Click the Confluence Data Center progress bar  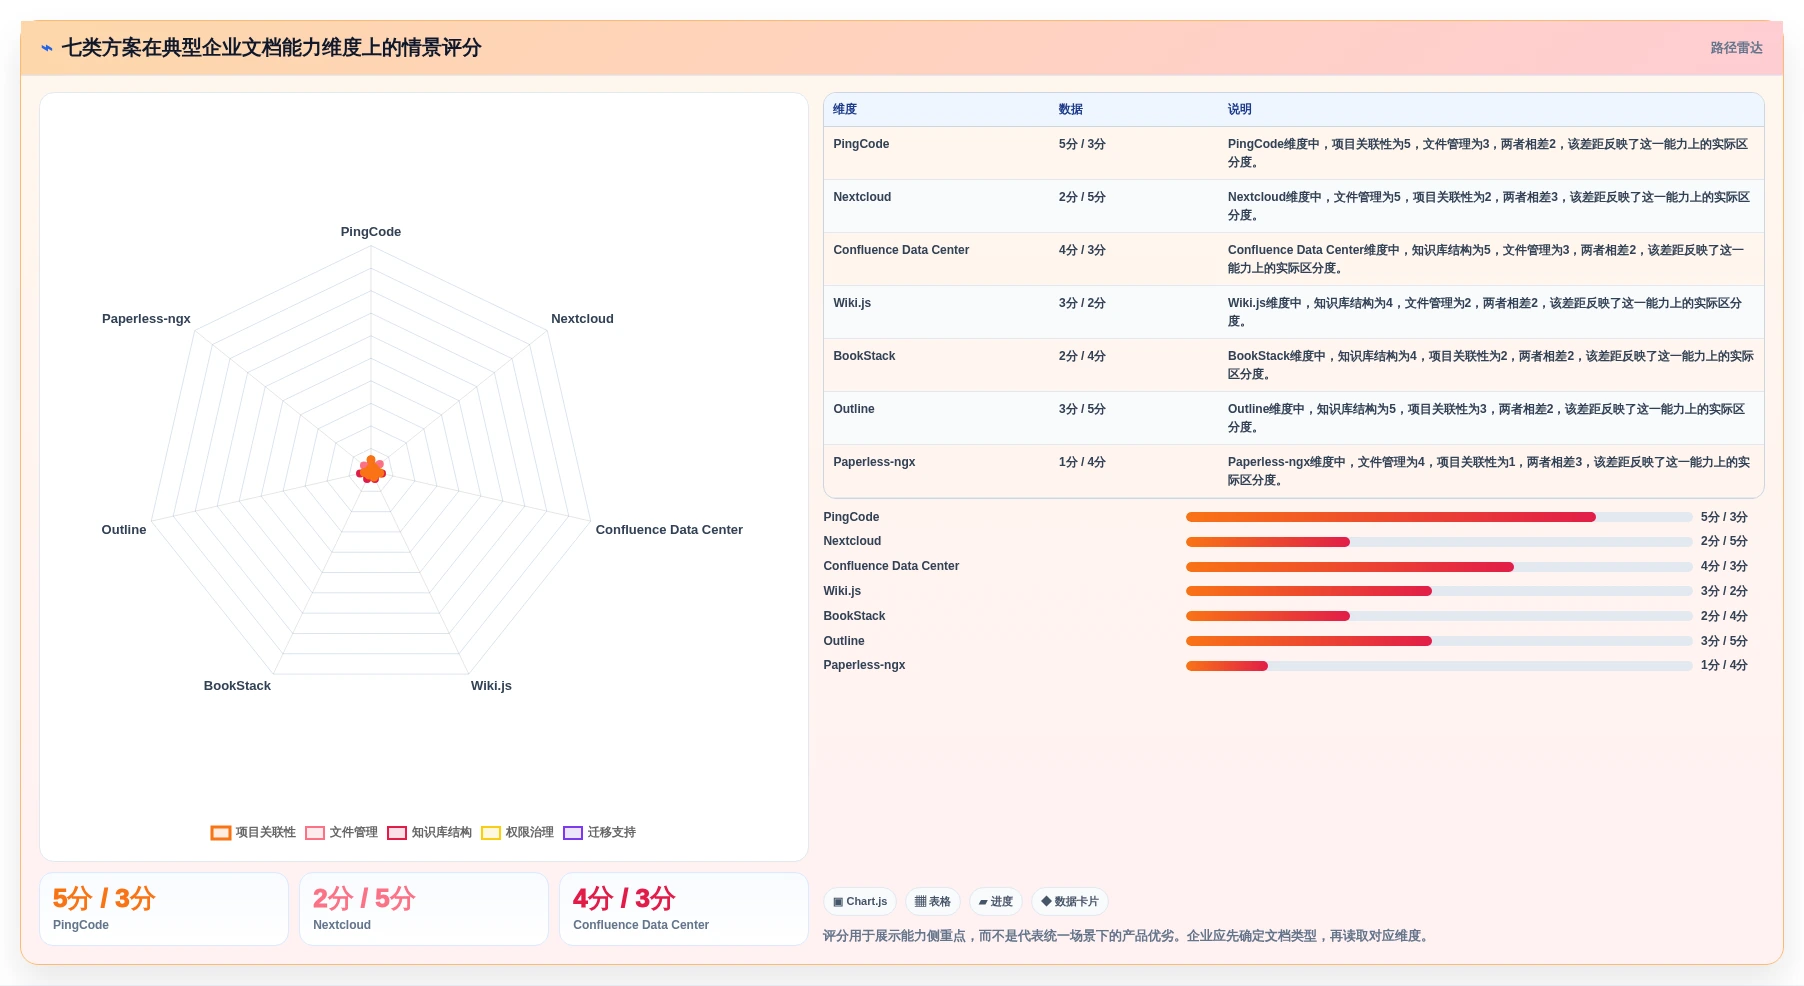click(x=1439, y=567)
